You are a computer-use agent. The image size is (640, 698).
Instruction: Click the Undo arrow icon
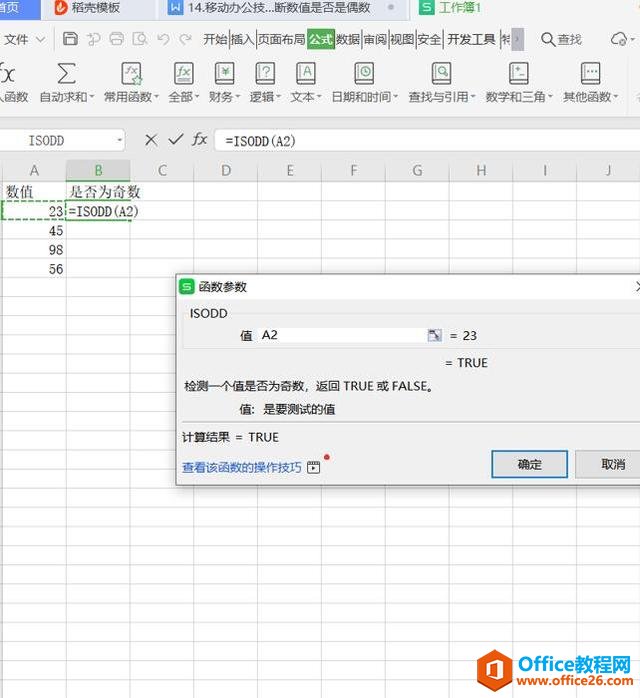coord(164,39)
